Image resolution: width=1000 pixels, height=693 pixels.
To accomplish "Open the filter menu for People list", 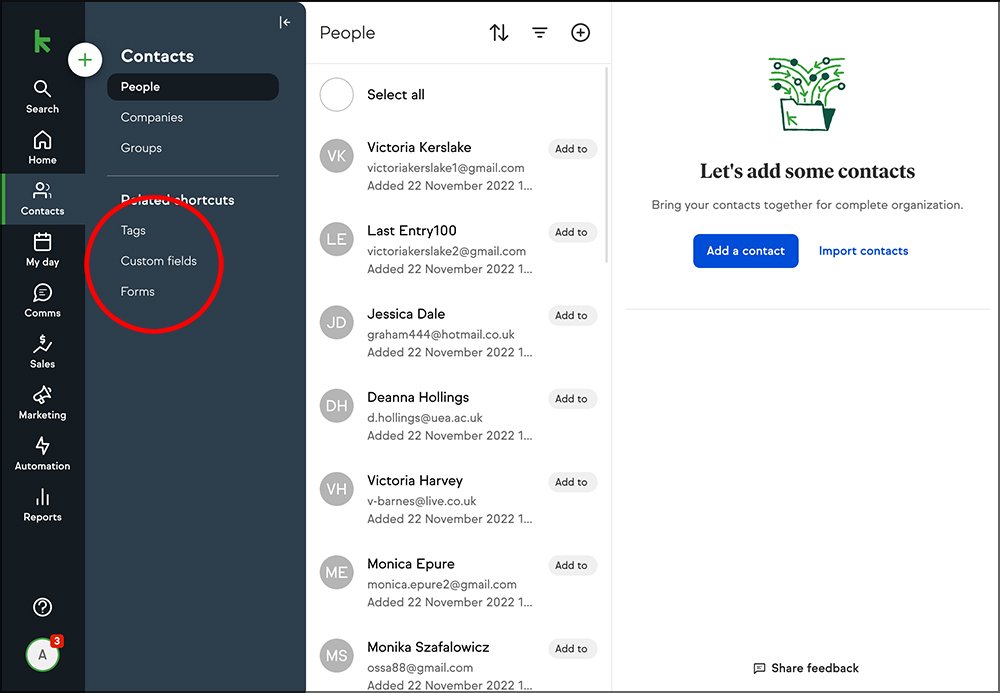I will click(x=540, y=33).
